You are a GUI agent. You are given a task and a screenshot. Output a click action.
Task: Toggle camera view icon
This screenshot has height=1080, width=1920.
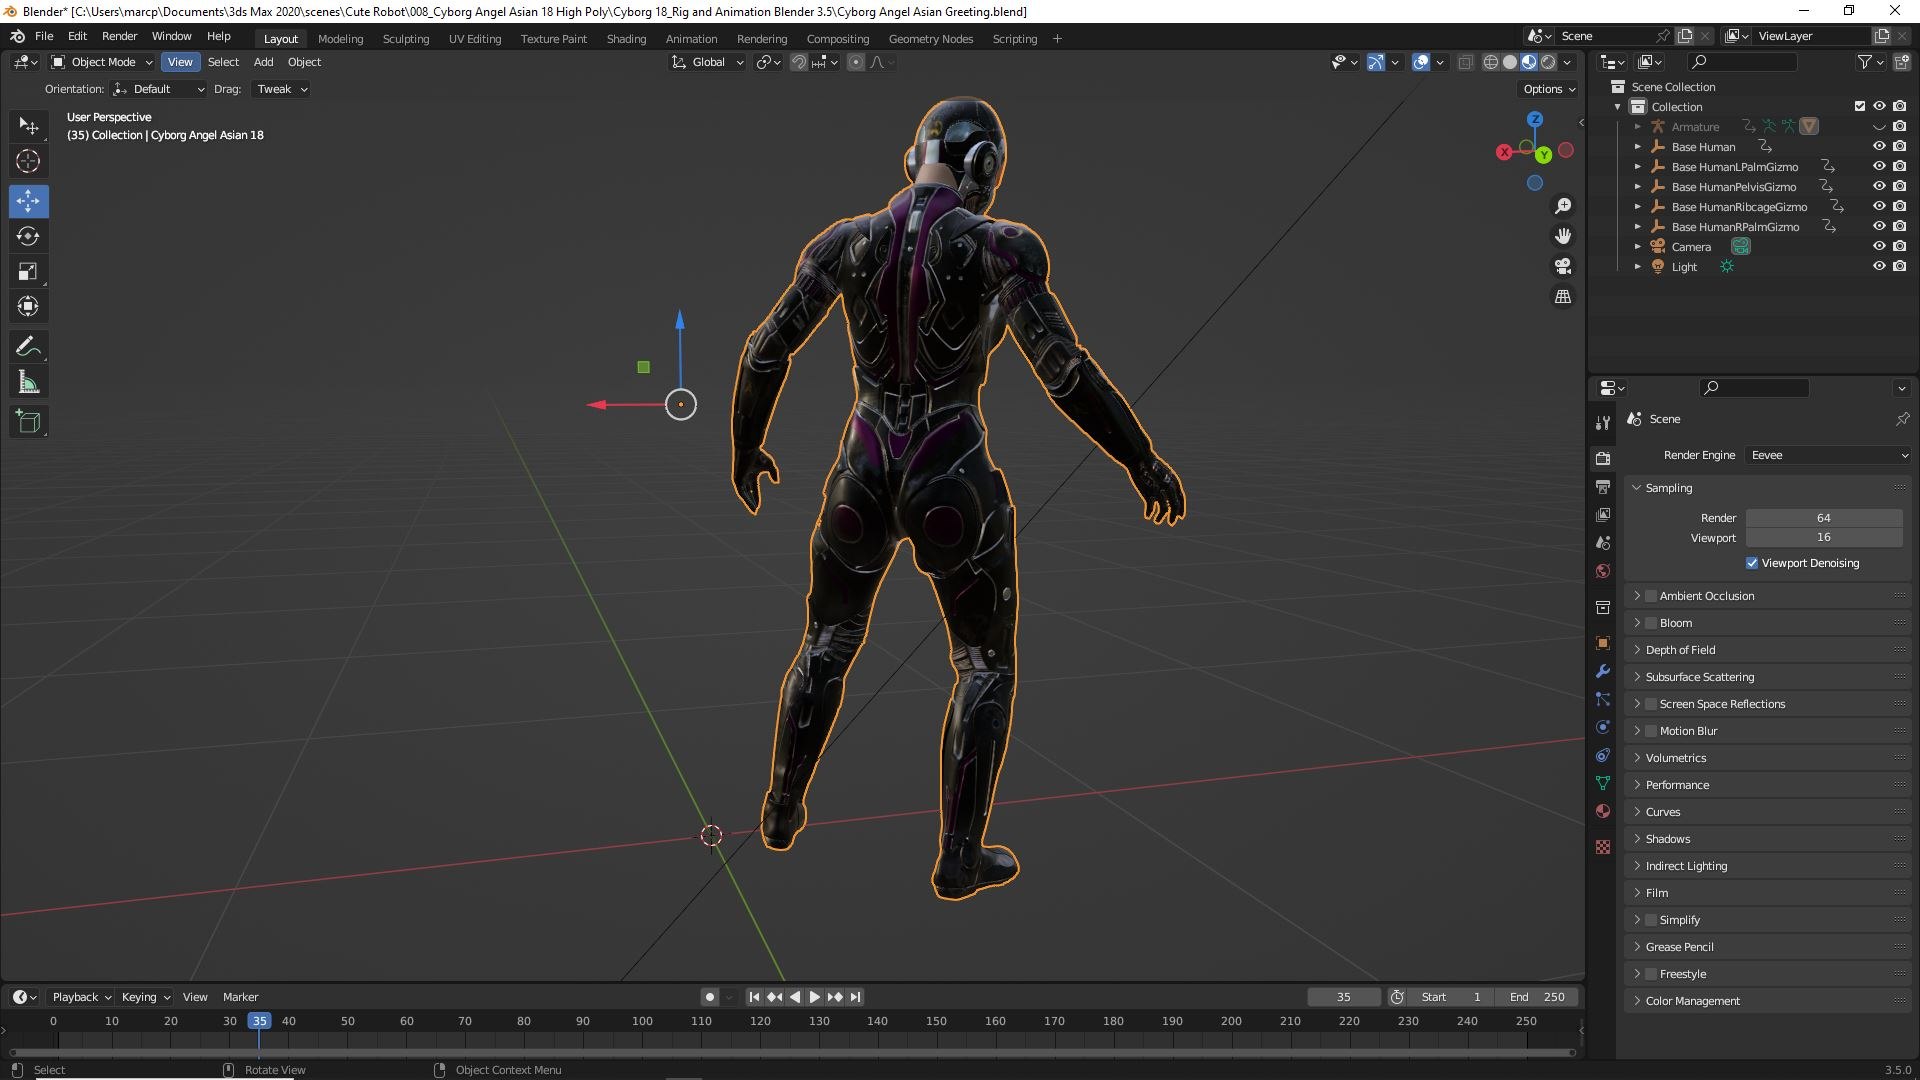[x=1563, y=266]
